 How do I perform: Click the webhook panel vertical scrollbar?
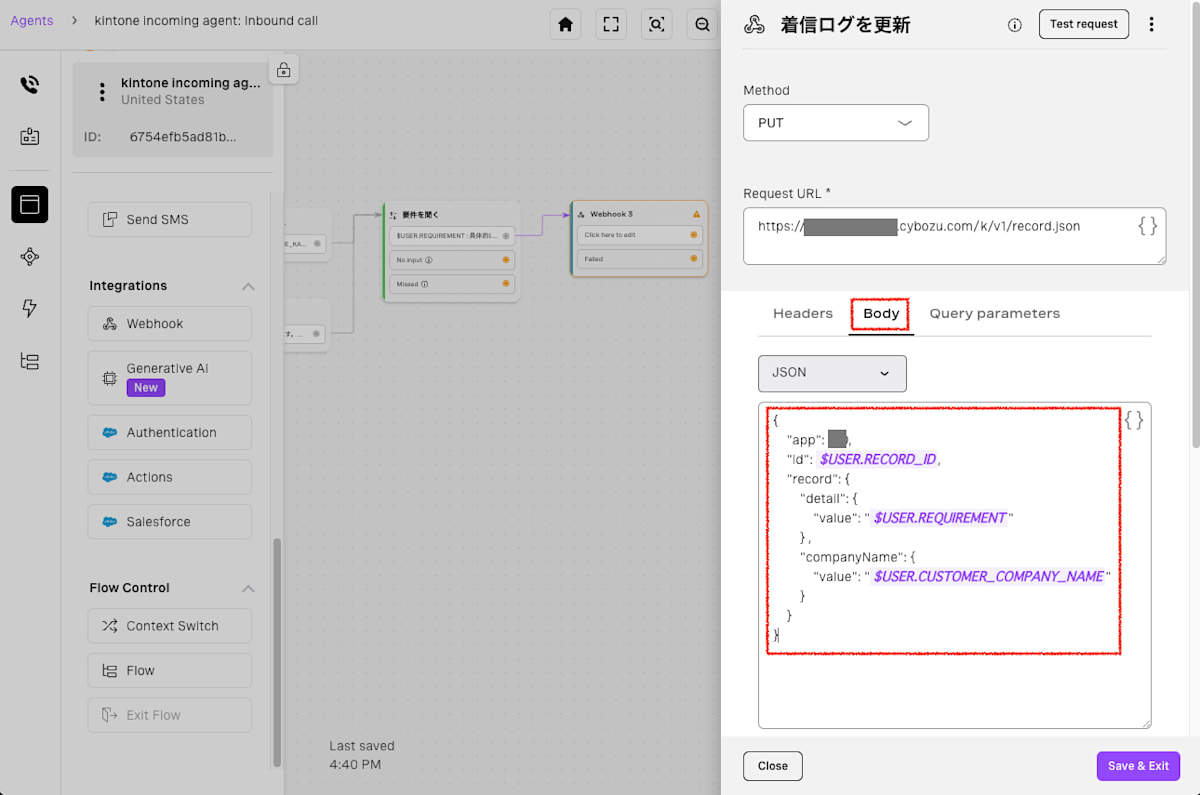(x=1195, y=225)
